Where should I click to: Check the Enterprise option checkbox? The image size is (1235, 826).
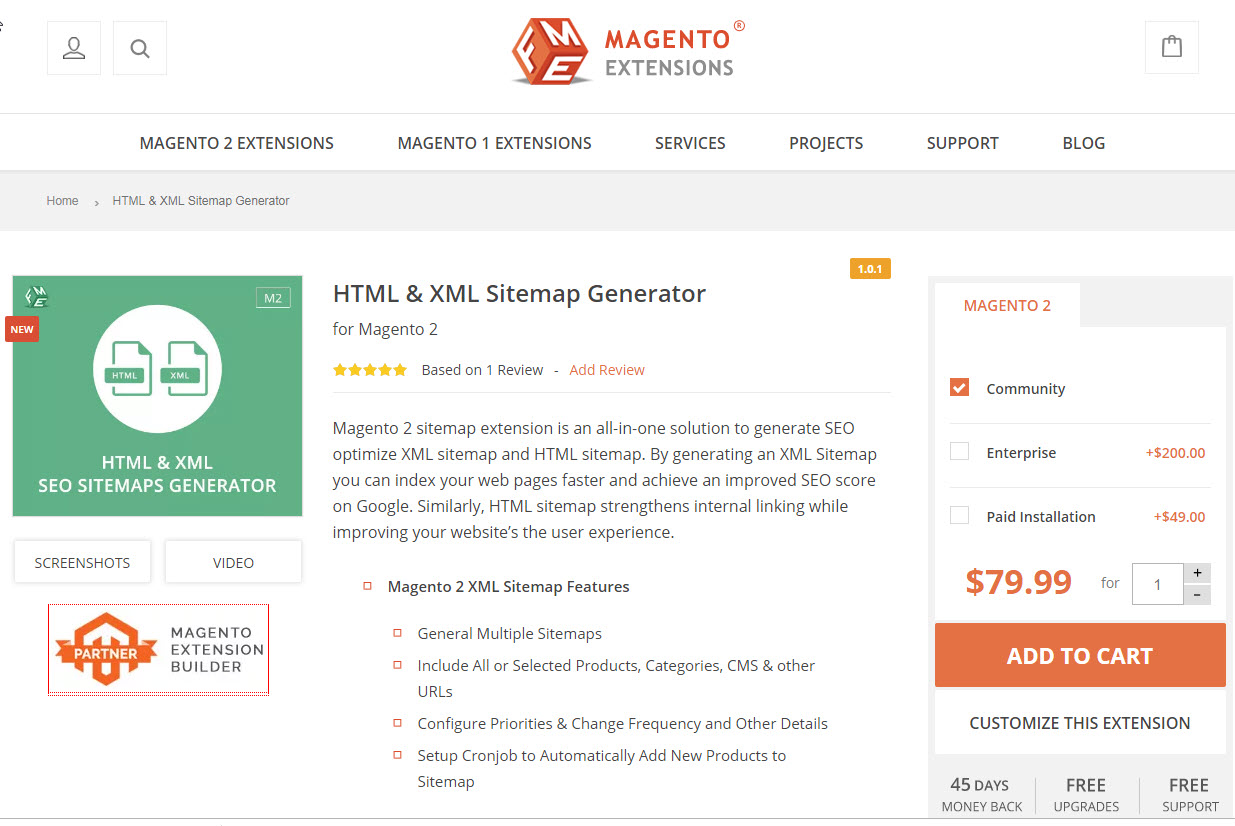coord(959,451)
